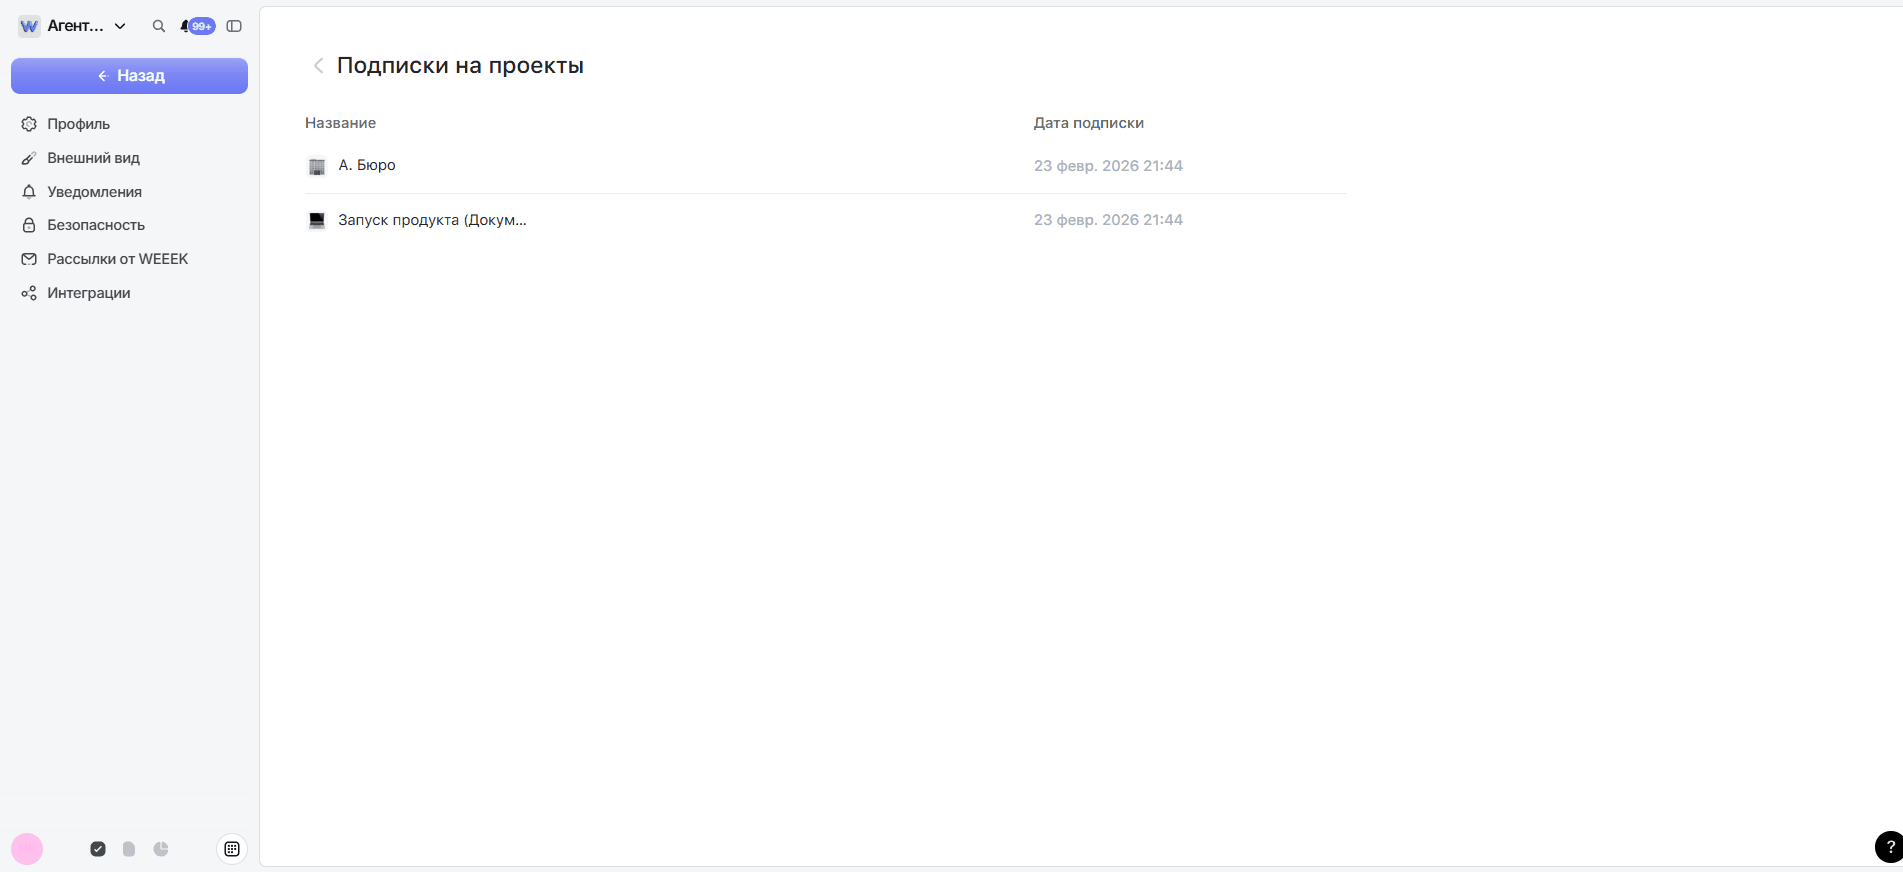Click the search magnifier icon
Screen dimensions: 1903x872
click(x=158, y=27)
